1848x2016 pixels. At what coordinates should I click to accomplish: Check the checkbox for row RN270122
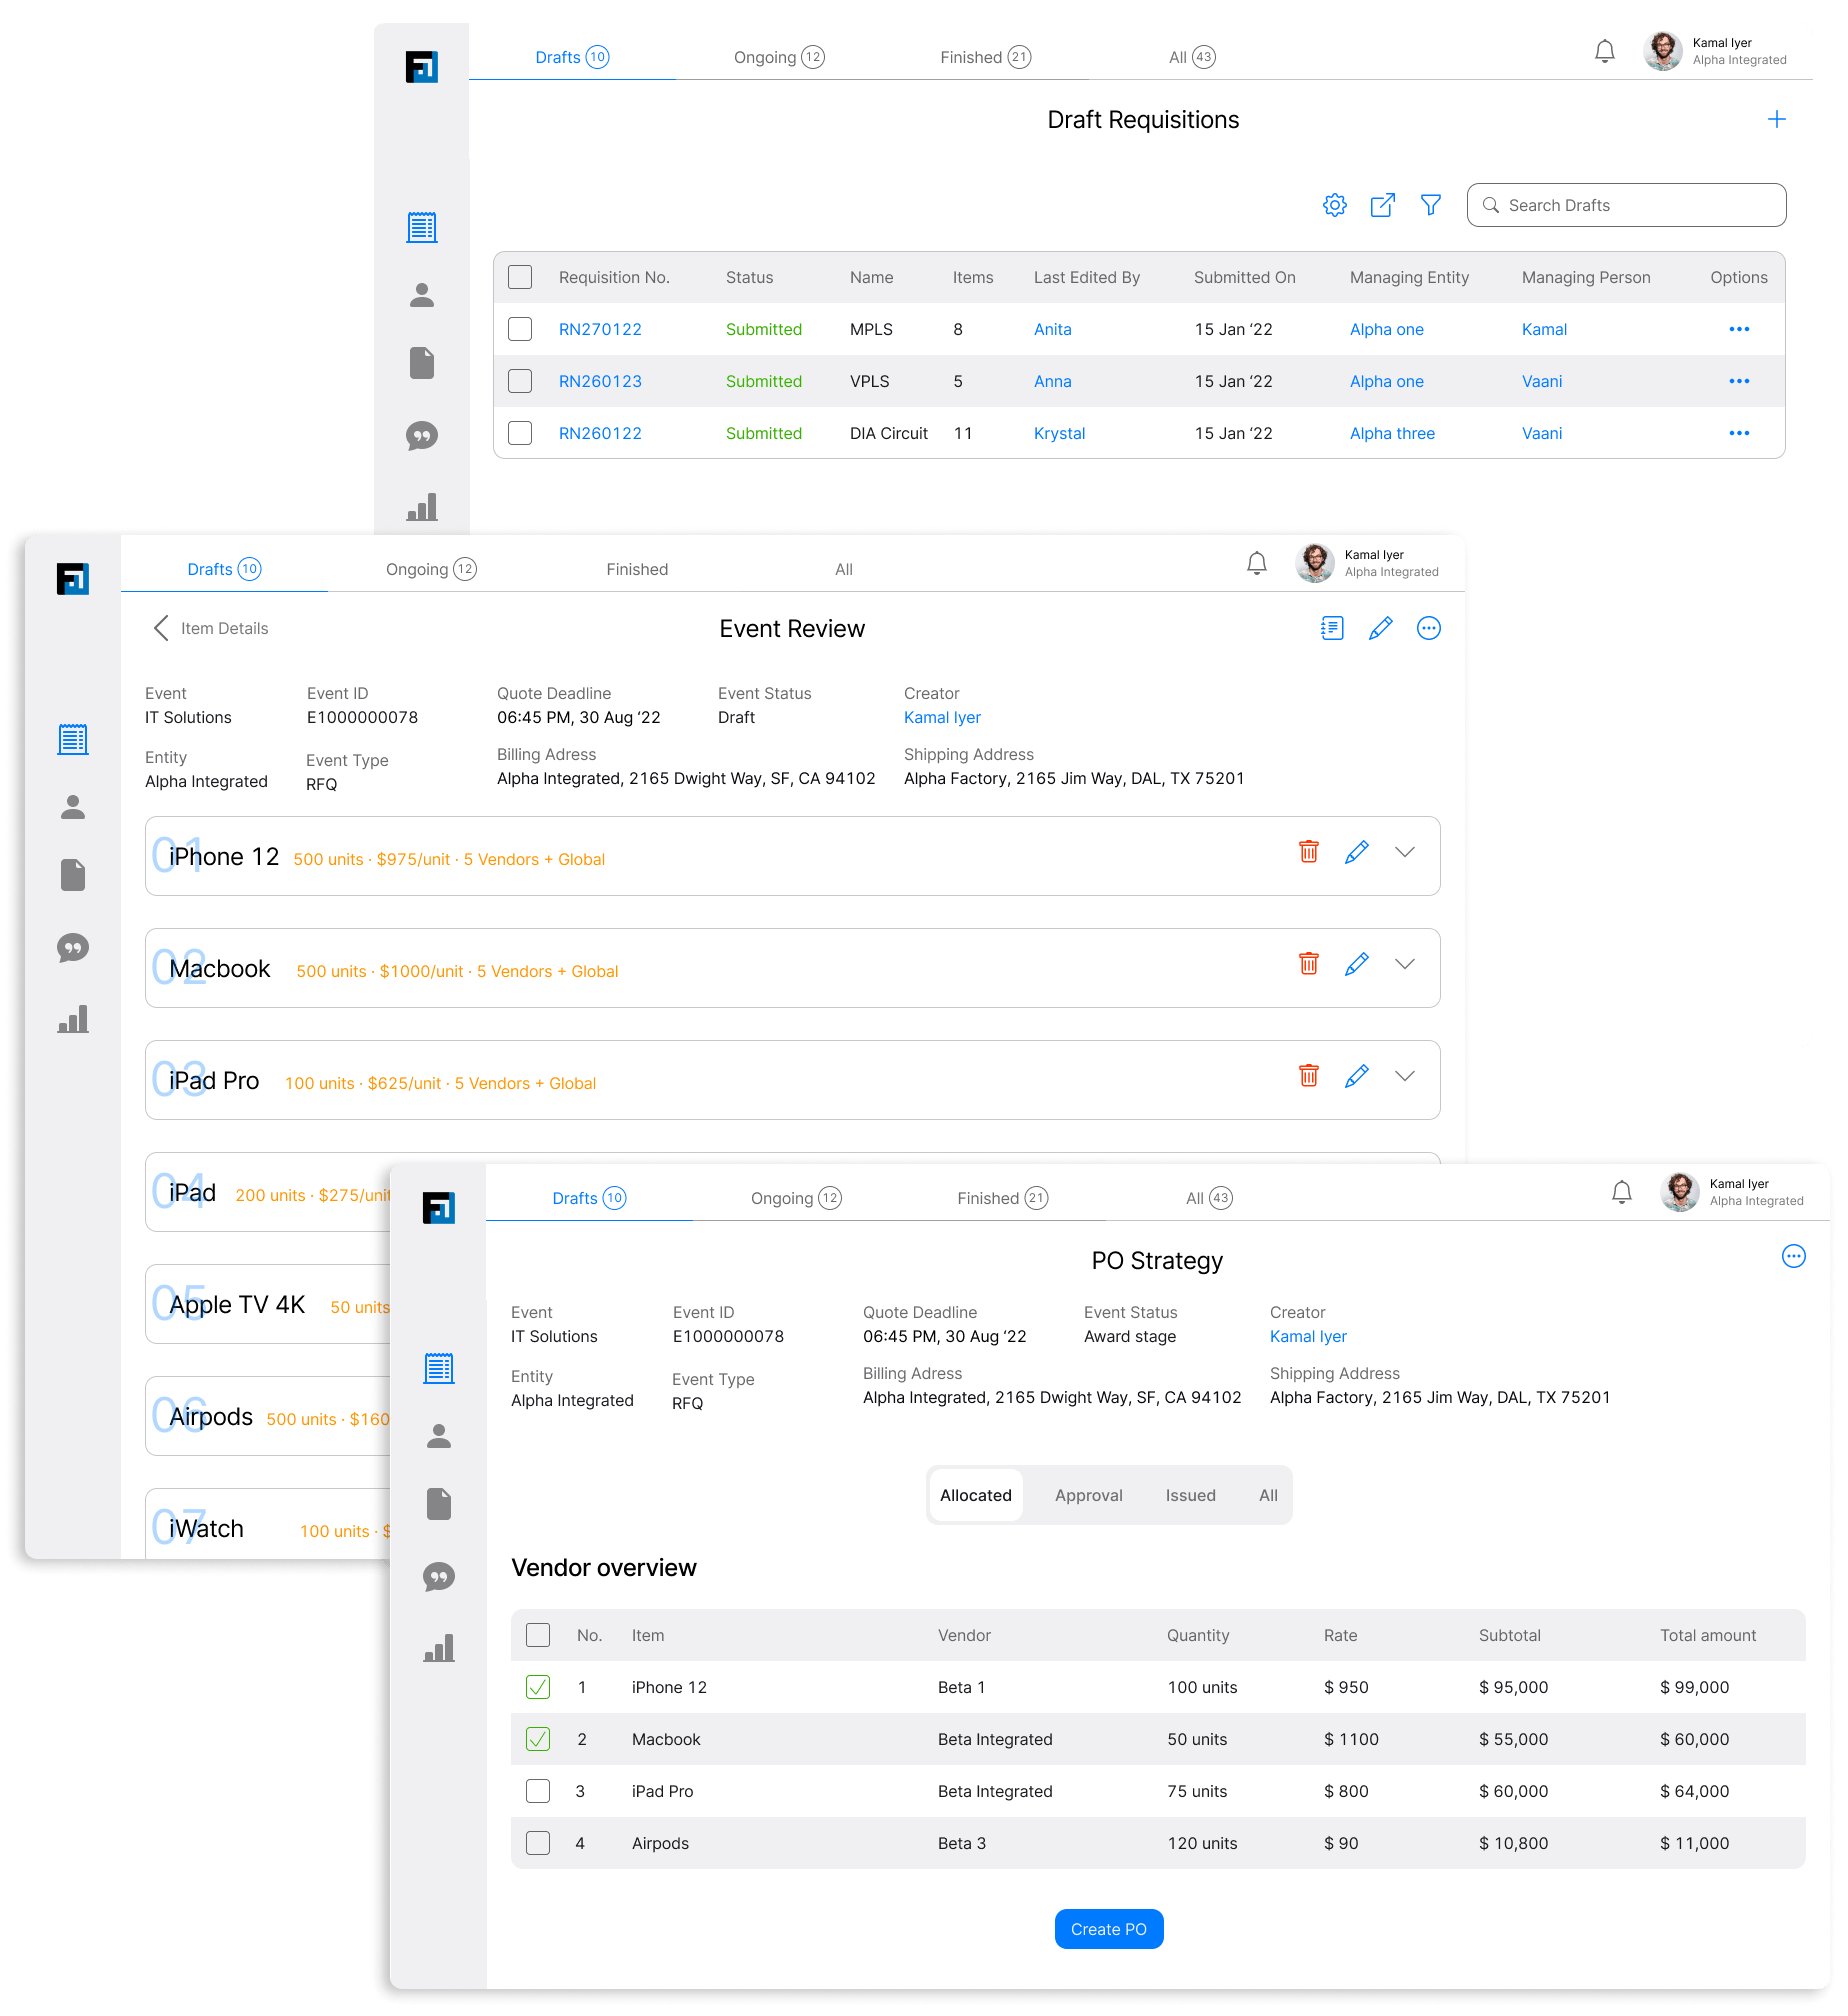(520, 328)
